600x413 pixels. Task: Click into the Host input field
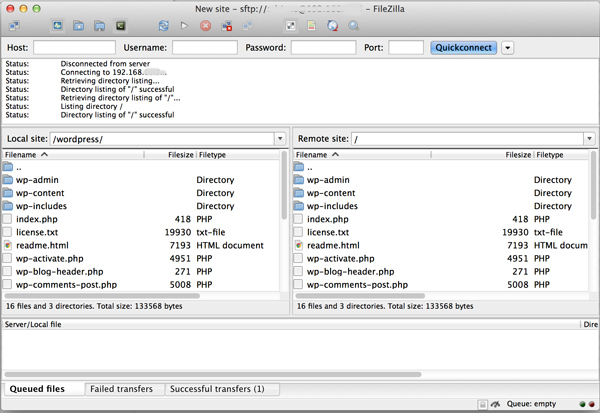coord(74,48)
